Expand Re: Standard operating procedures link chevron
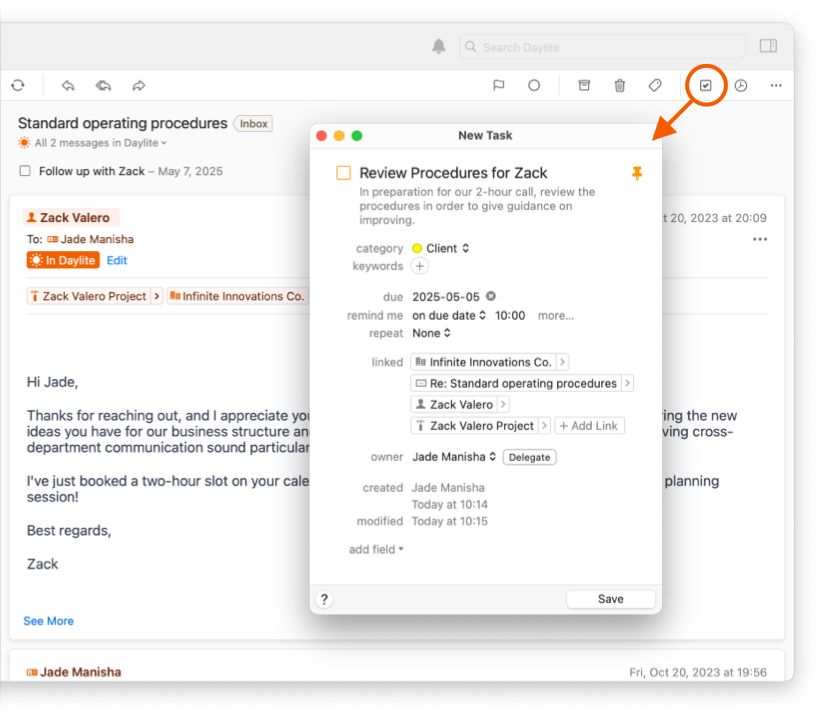This screenshot has height=719, width=824. coord(627,383)
